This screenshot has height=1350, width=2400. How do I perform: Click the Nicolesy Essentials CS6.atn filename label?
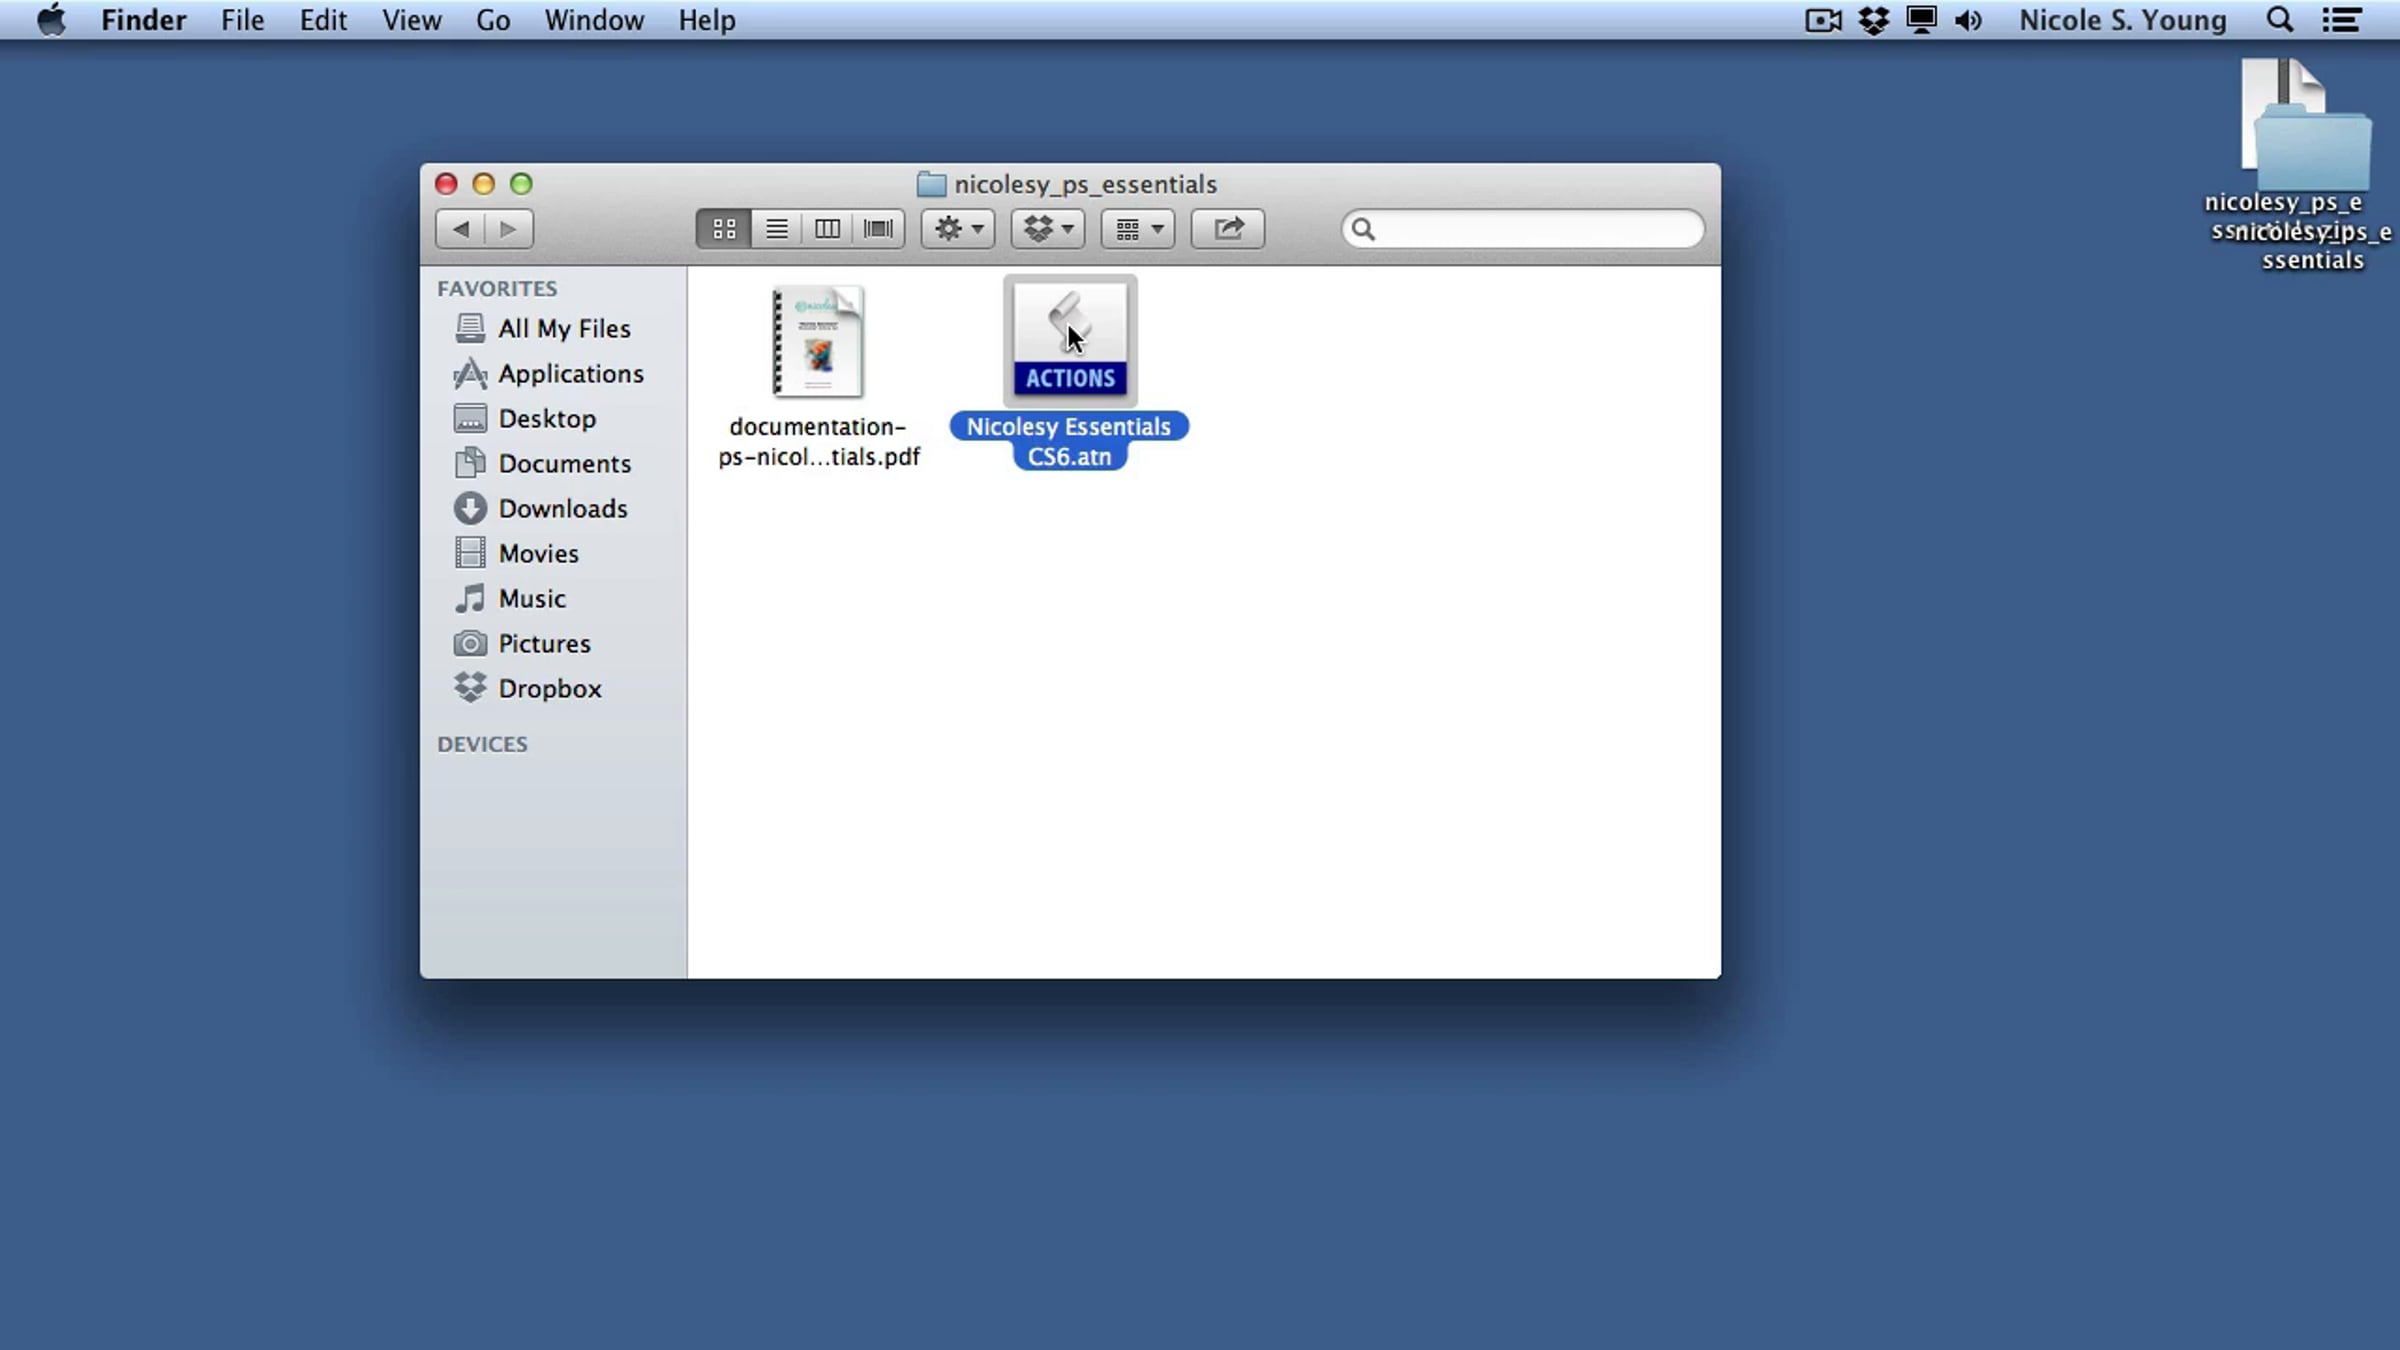click(1069, 441)
